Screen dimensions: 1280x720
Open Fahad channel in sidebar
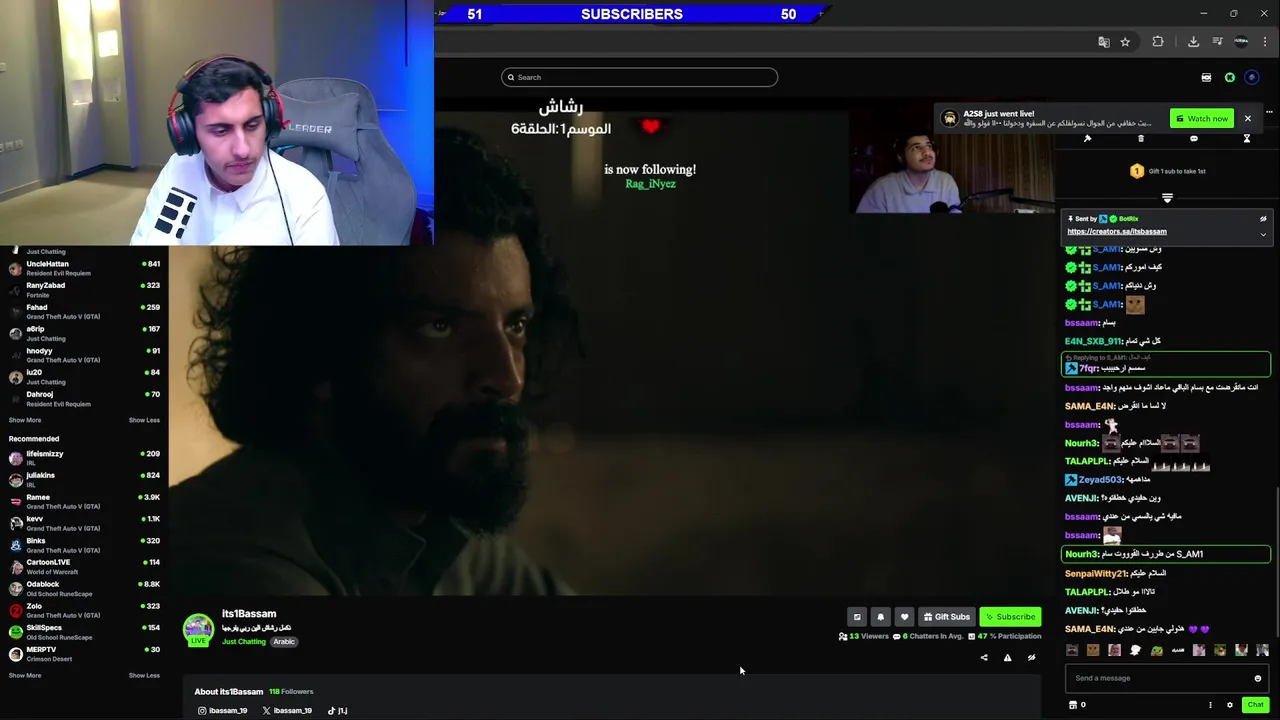coord(84,312)
